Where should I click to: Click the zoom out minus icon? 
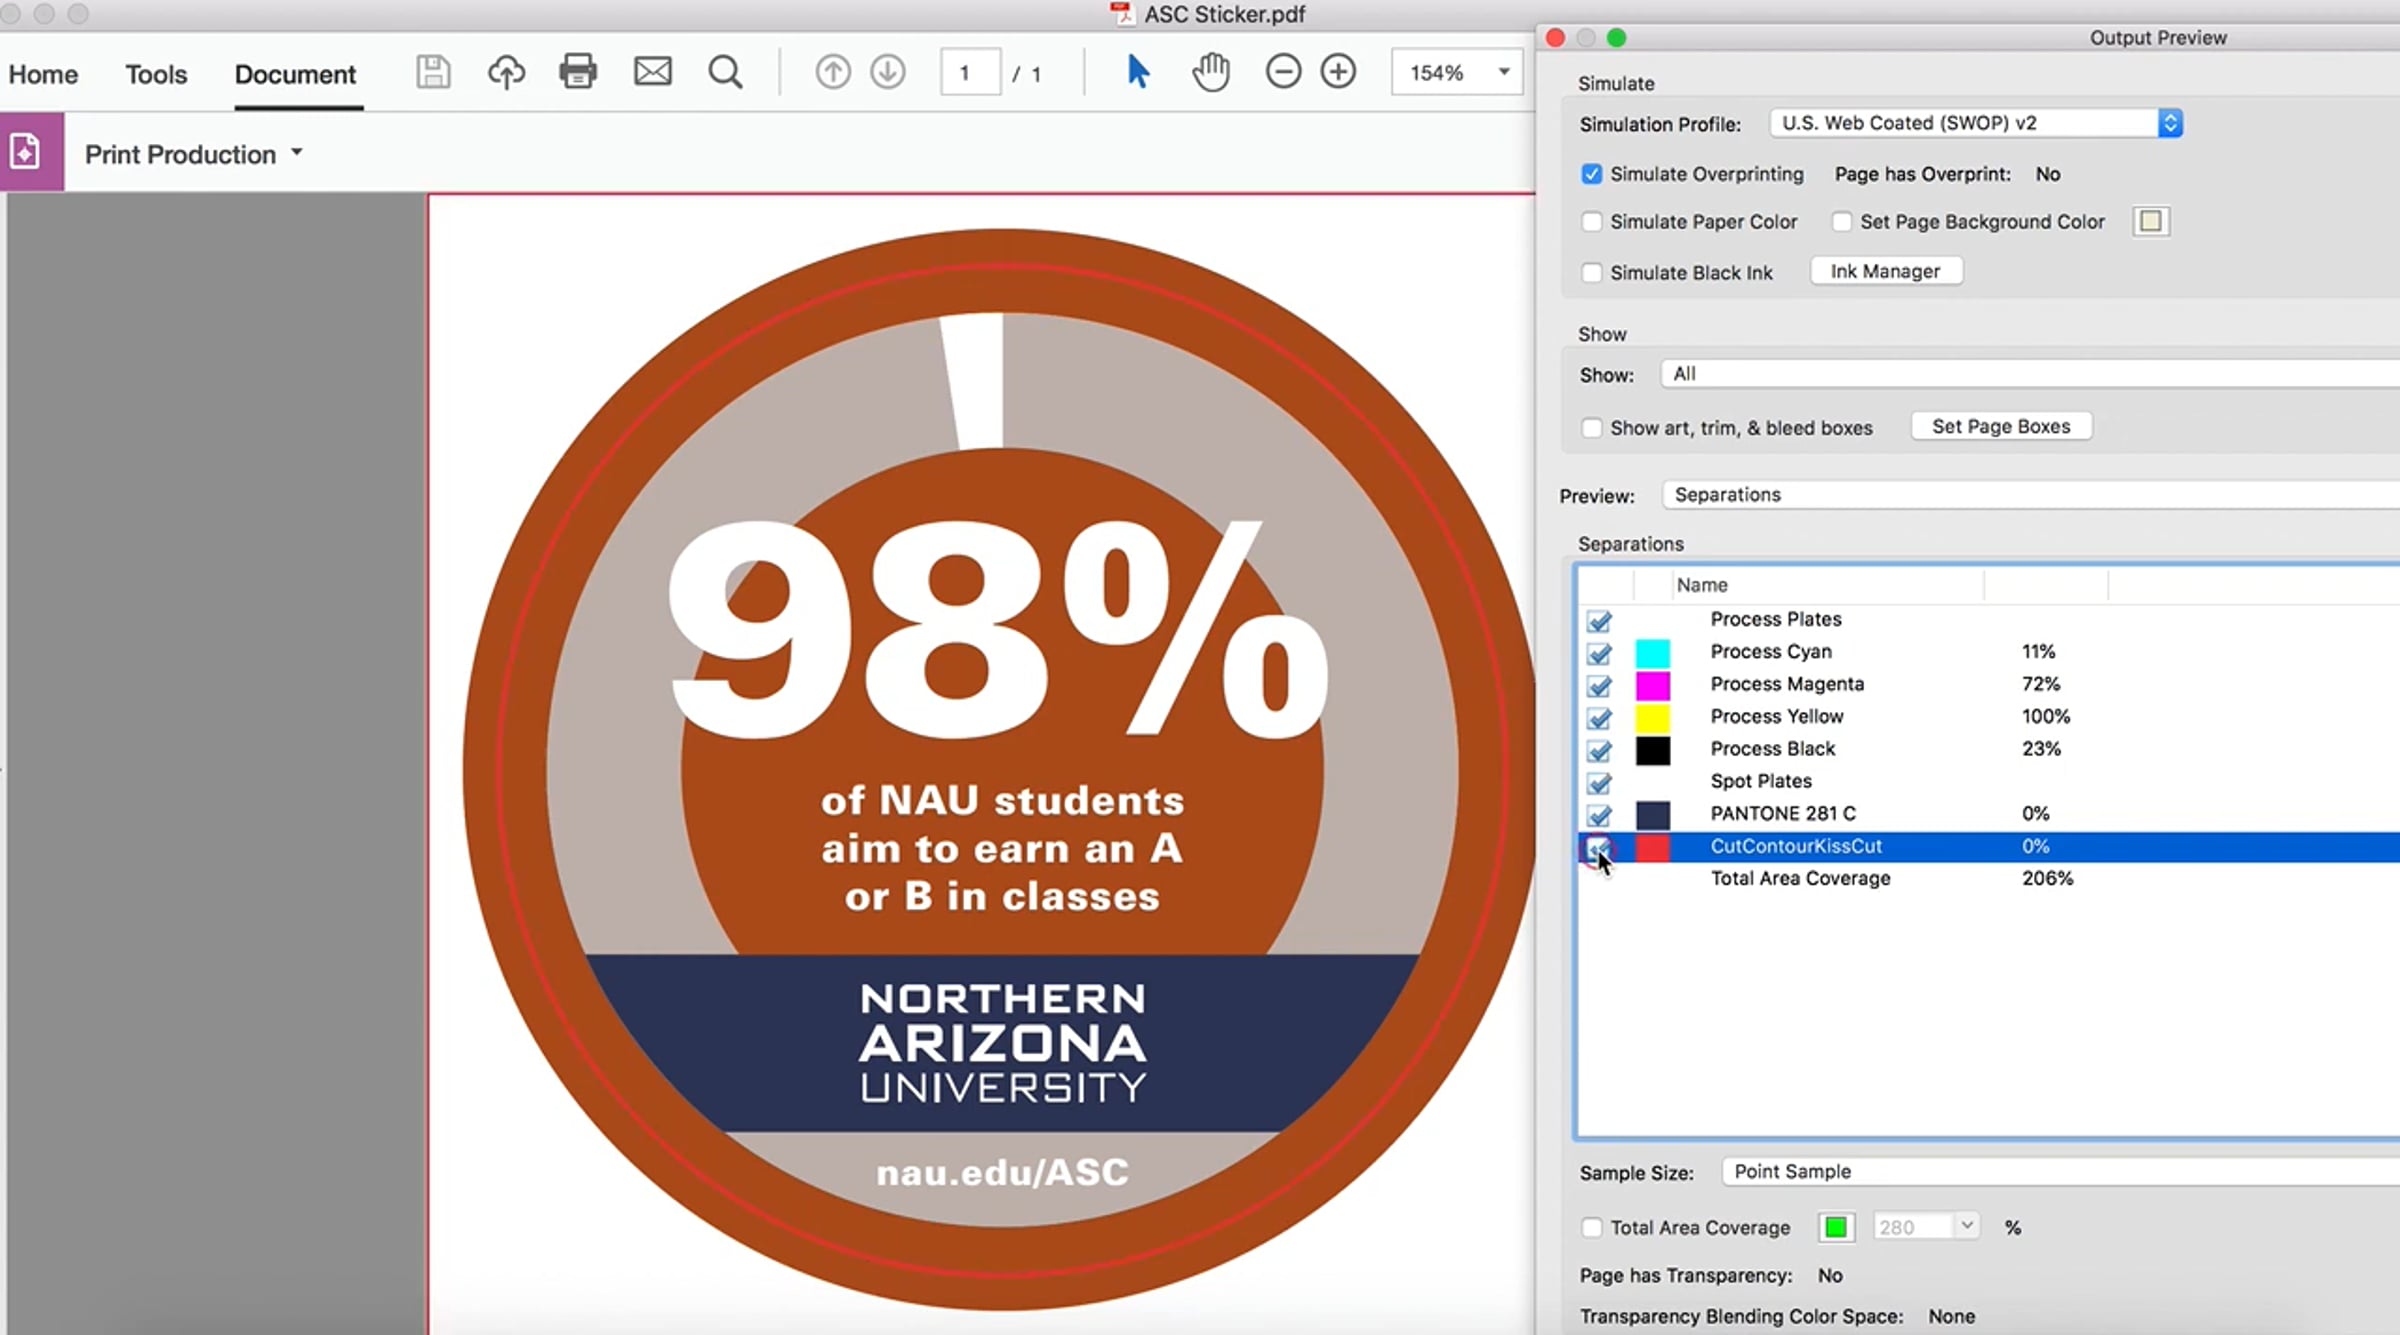(1283, 72)
